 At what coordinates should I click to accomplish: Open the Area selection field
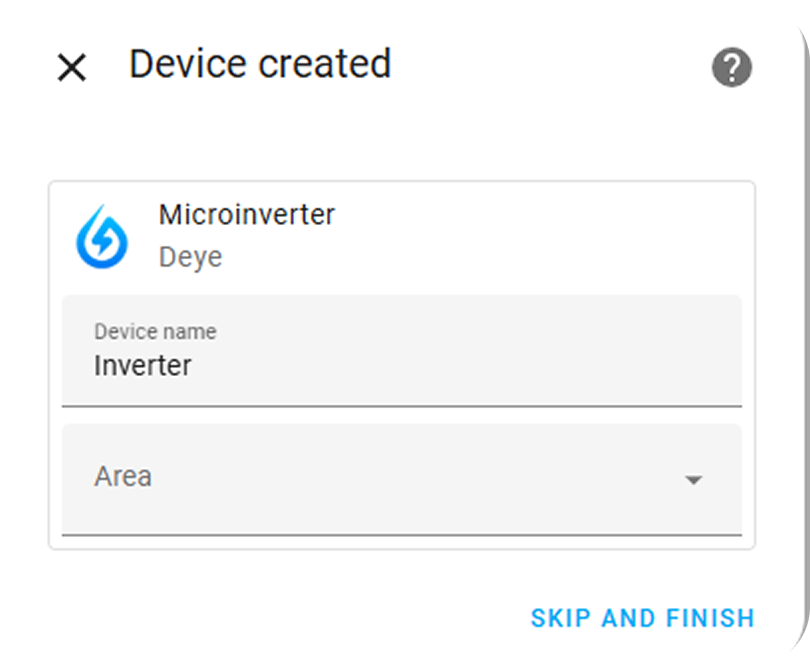402,479
